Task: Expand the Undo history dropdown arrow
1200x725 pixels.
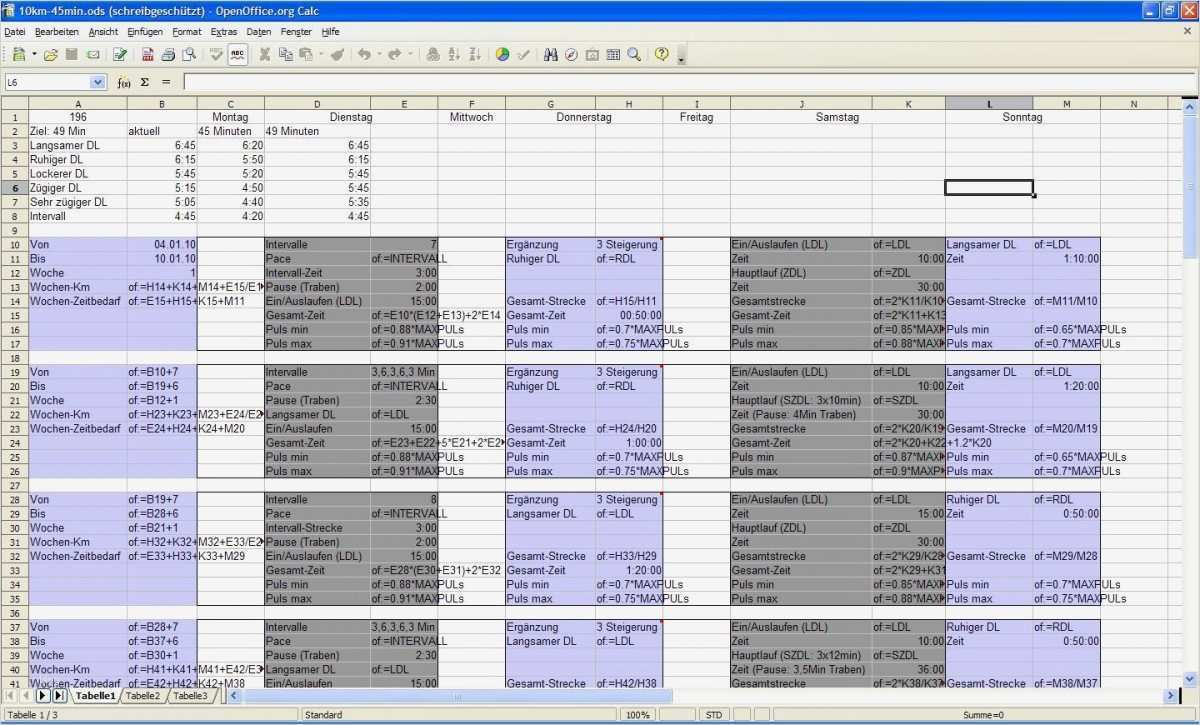Action: (x=380, y=54)
